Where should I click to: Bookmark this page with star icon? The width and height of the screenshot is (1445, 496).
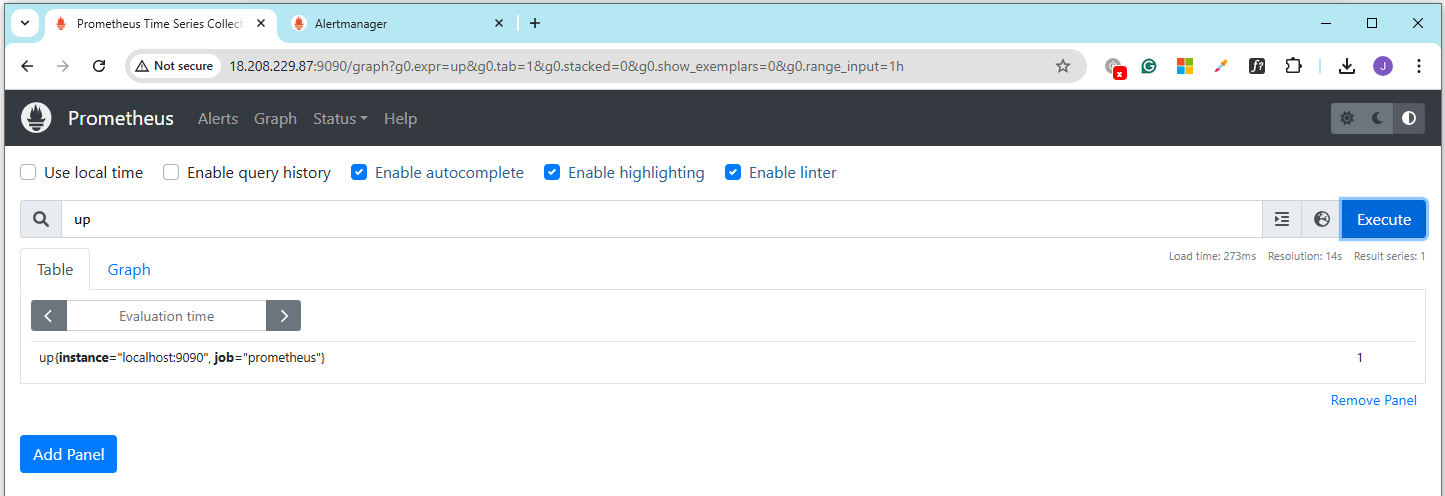[x=1063, y=66]
